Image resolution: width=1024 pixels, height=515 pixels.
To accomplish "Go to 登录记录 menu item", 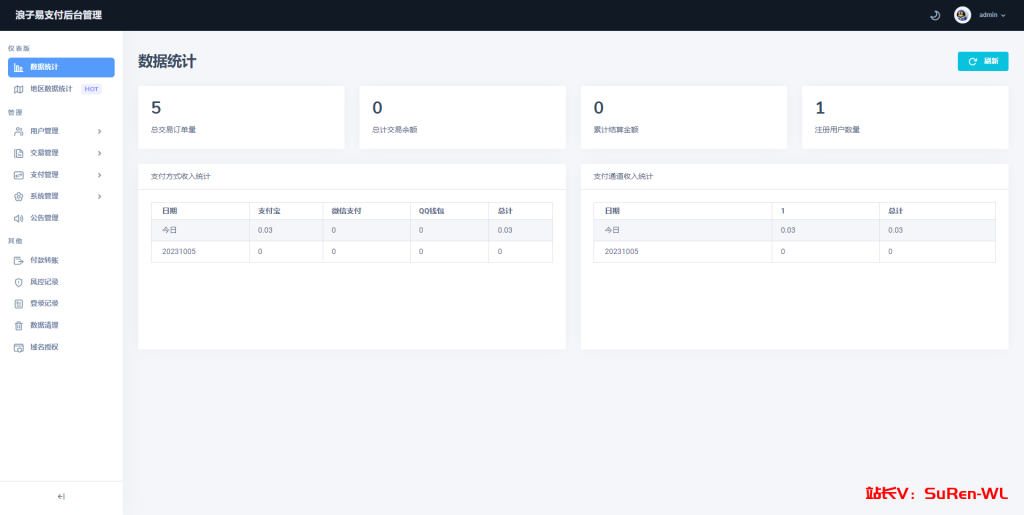I will click(61, 304).
